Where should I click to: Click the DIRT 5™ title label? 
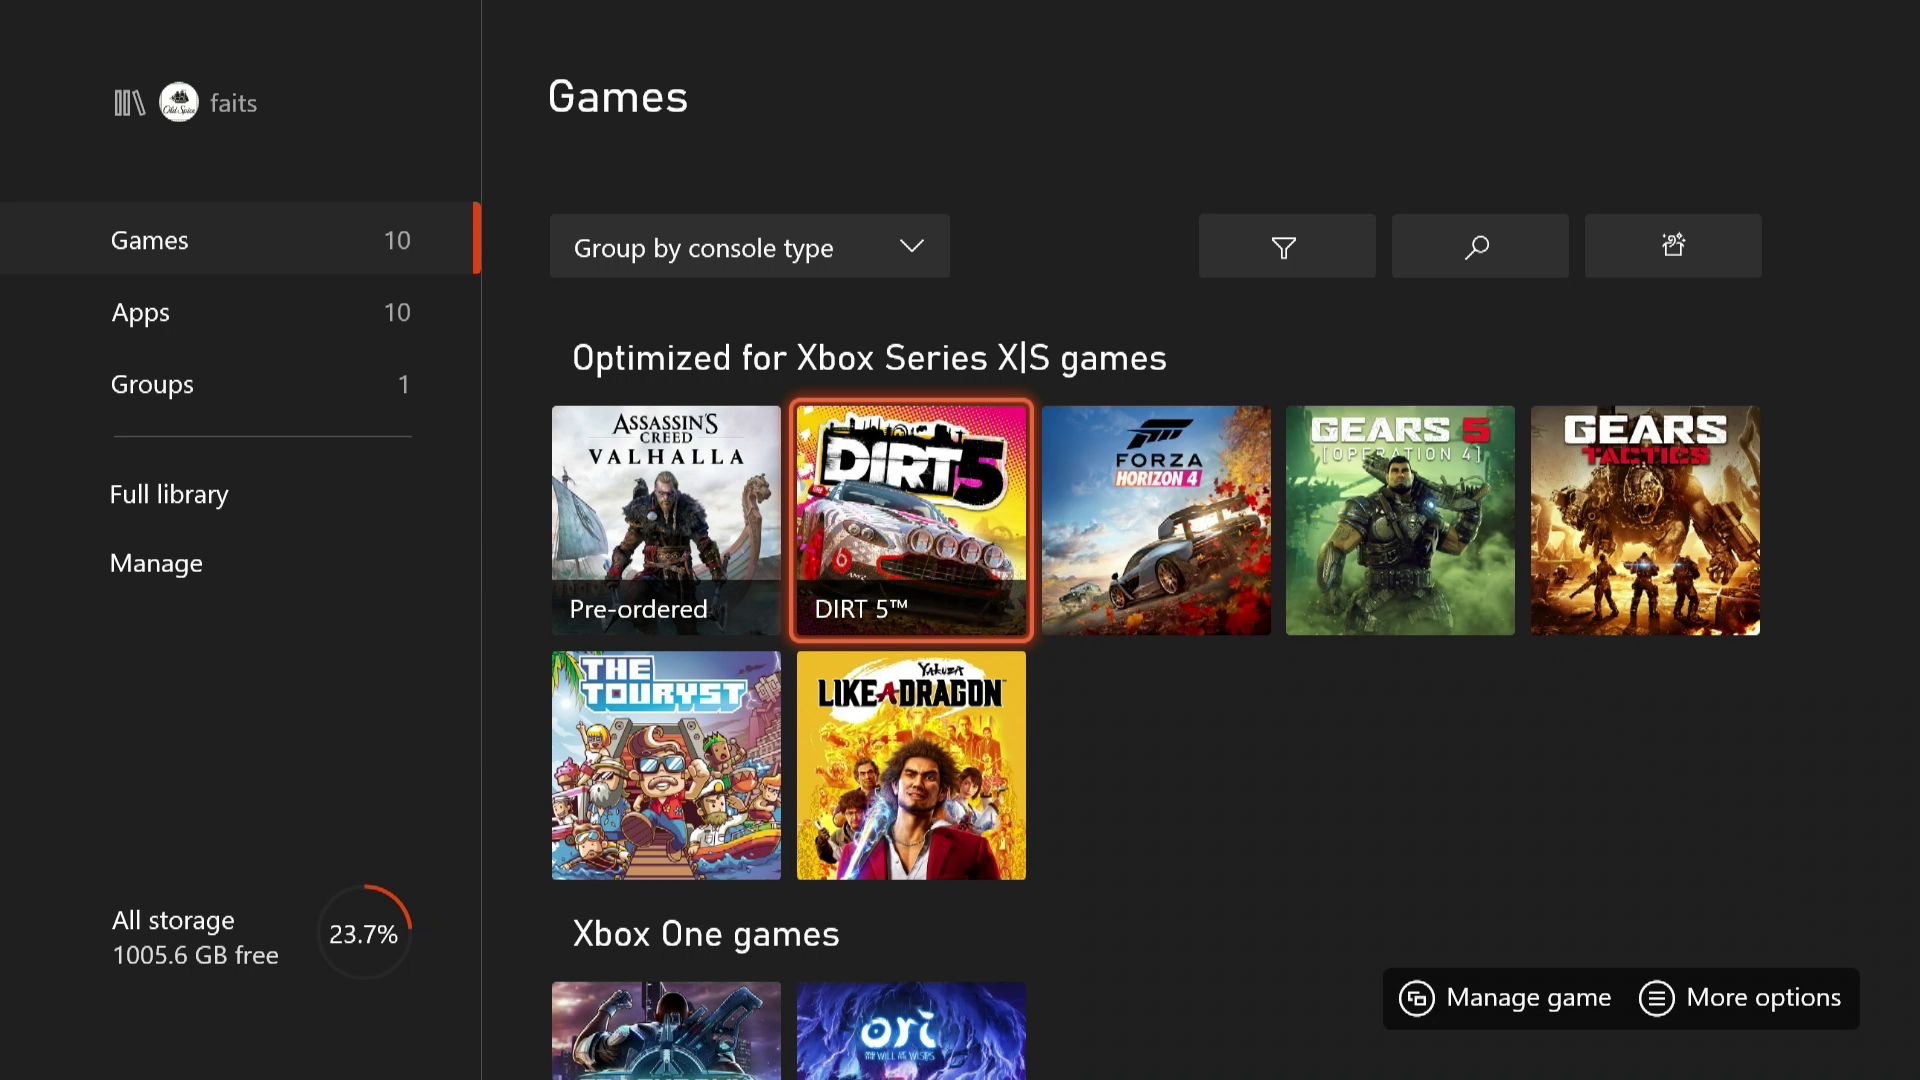861,609
